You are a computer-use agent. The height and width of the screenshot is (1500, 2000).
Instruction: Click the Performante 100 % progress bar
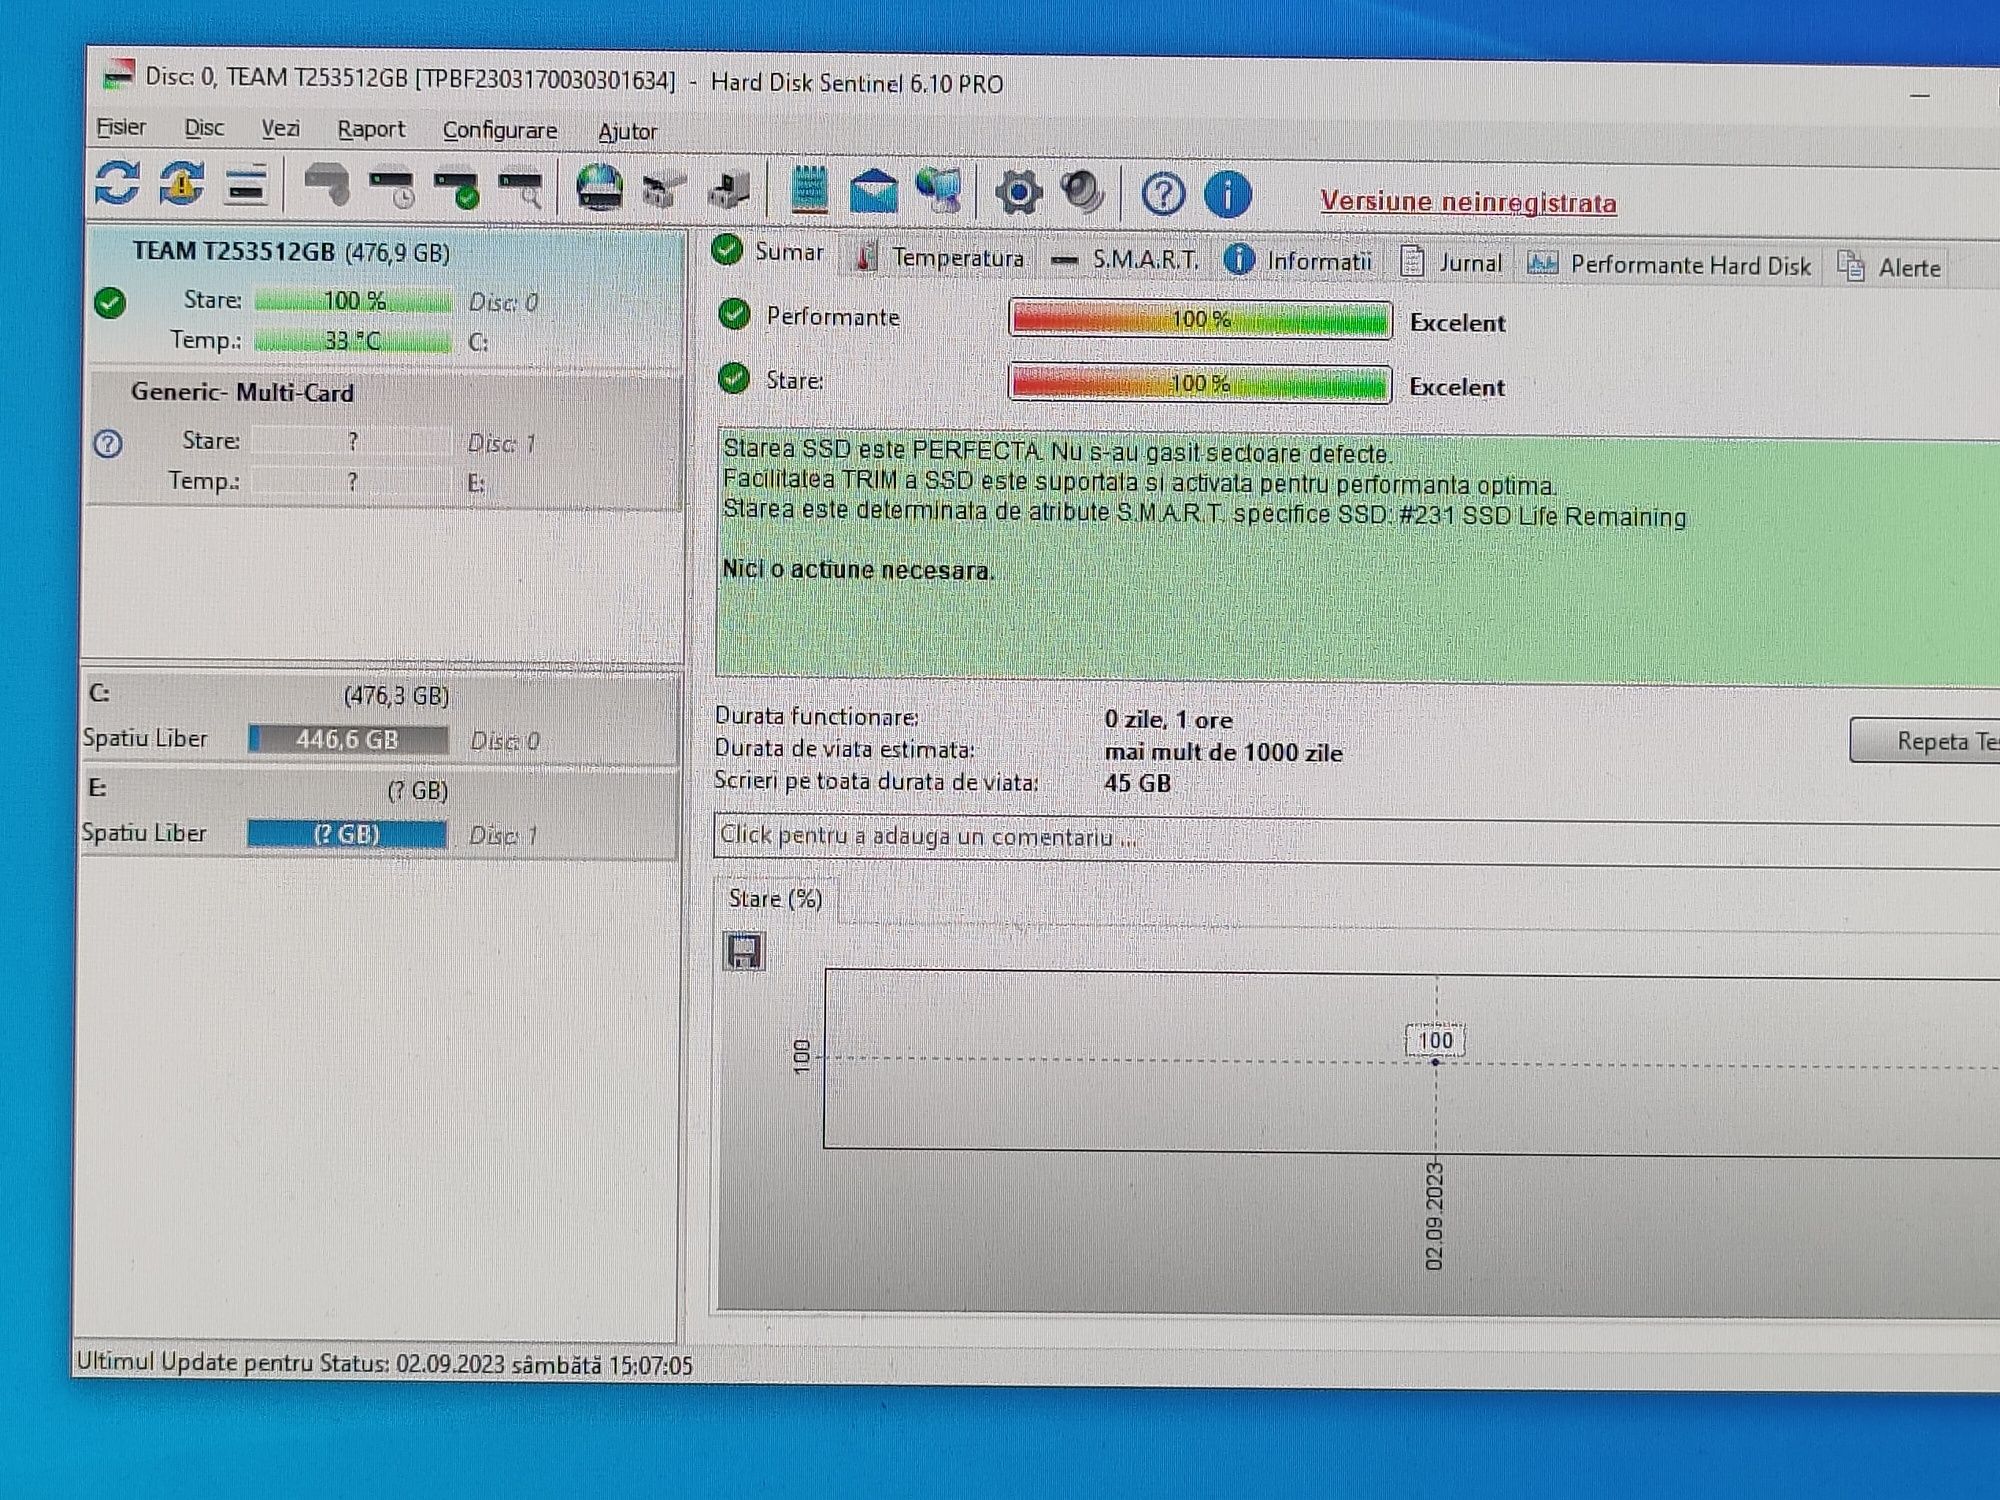[x=1200, y=320]
